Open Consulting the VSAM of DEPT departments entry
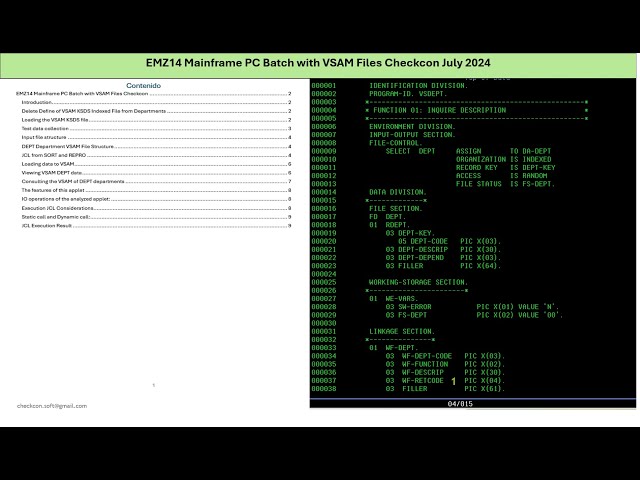The image size is (640, 480). point(156,182)
